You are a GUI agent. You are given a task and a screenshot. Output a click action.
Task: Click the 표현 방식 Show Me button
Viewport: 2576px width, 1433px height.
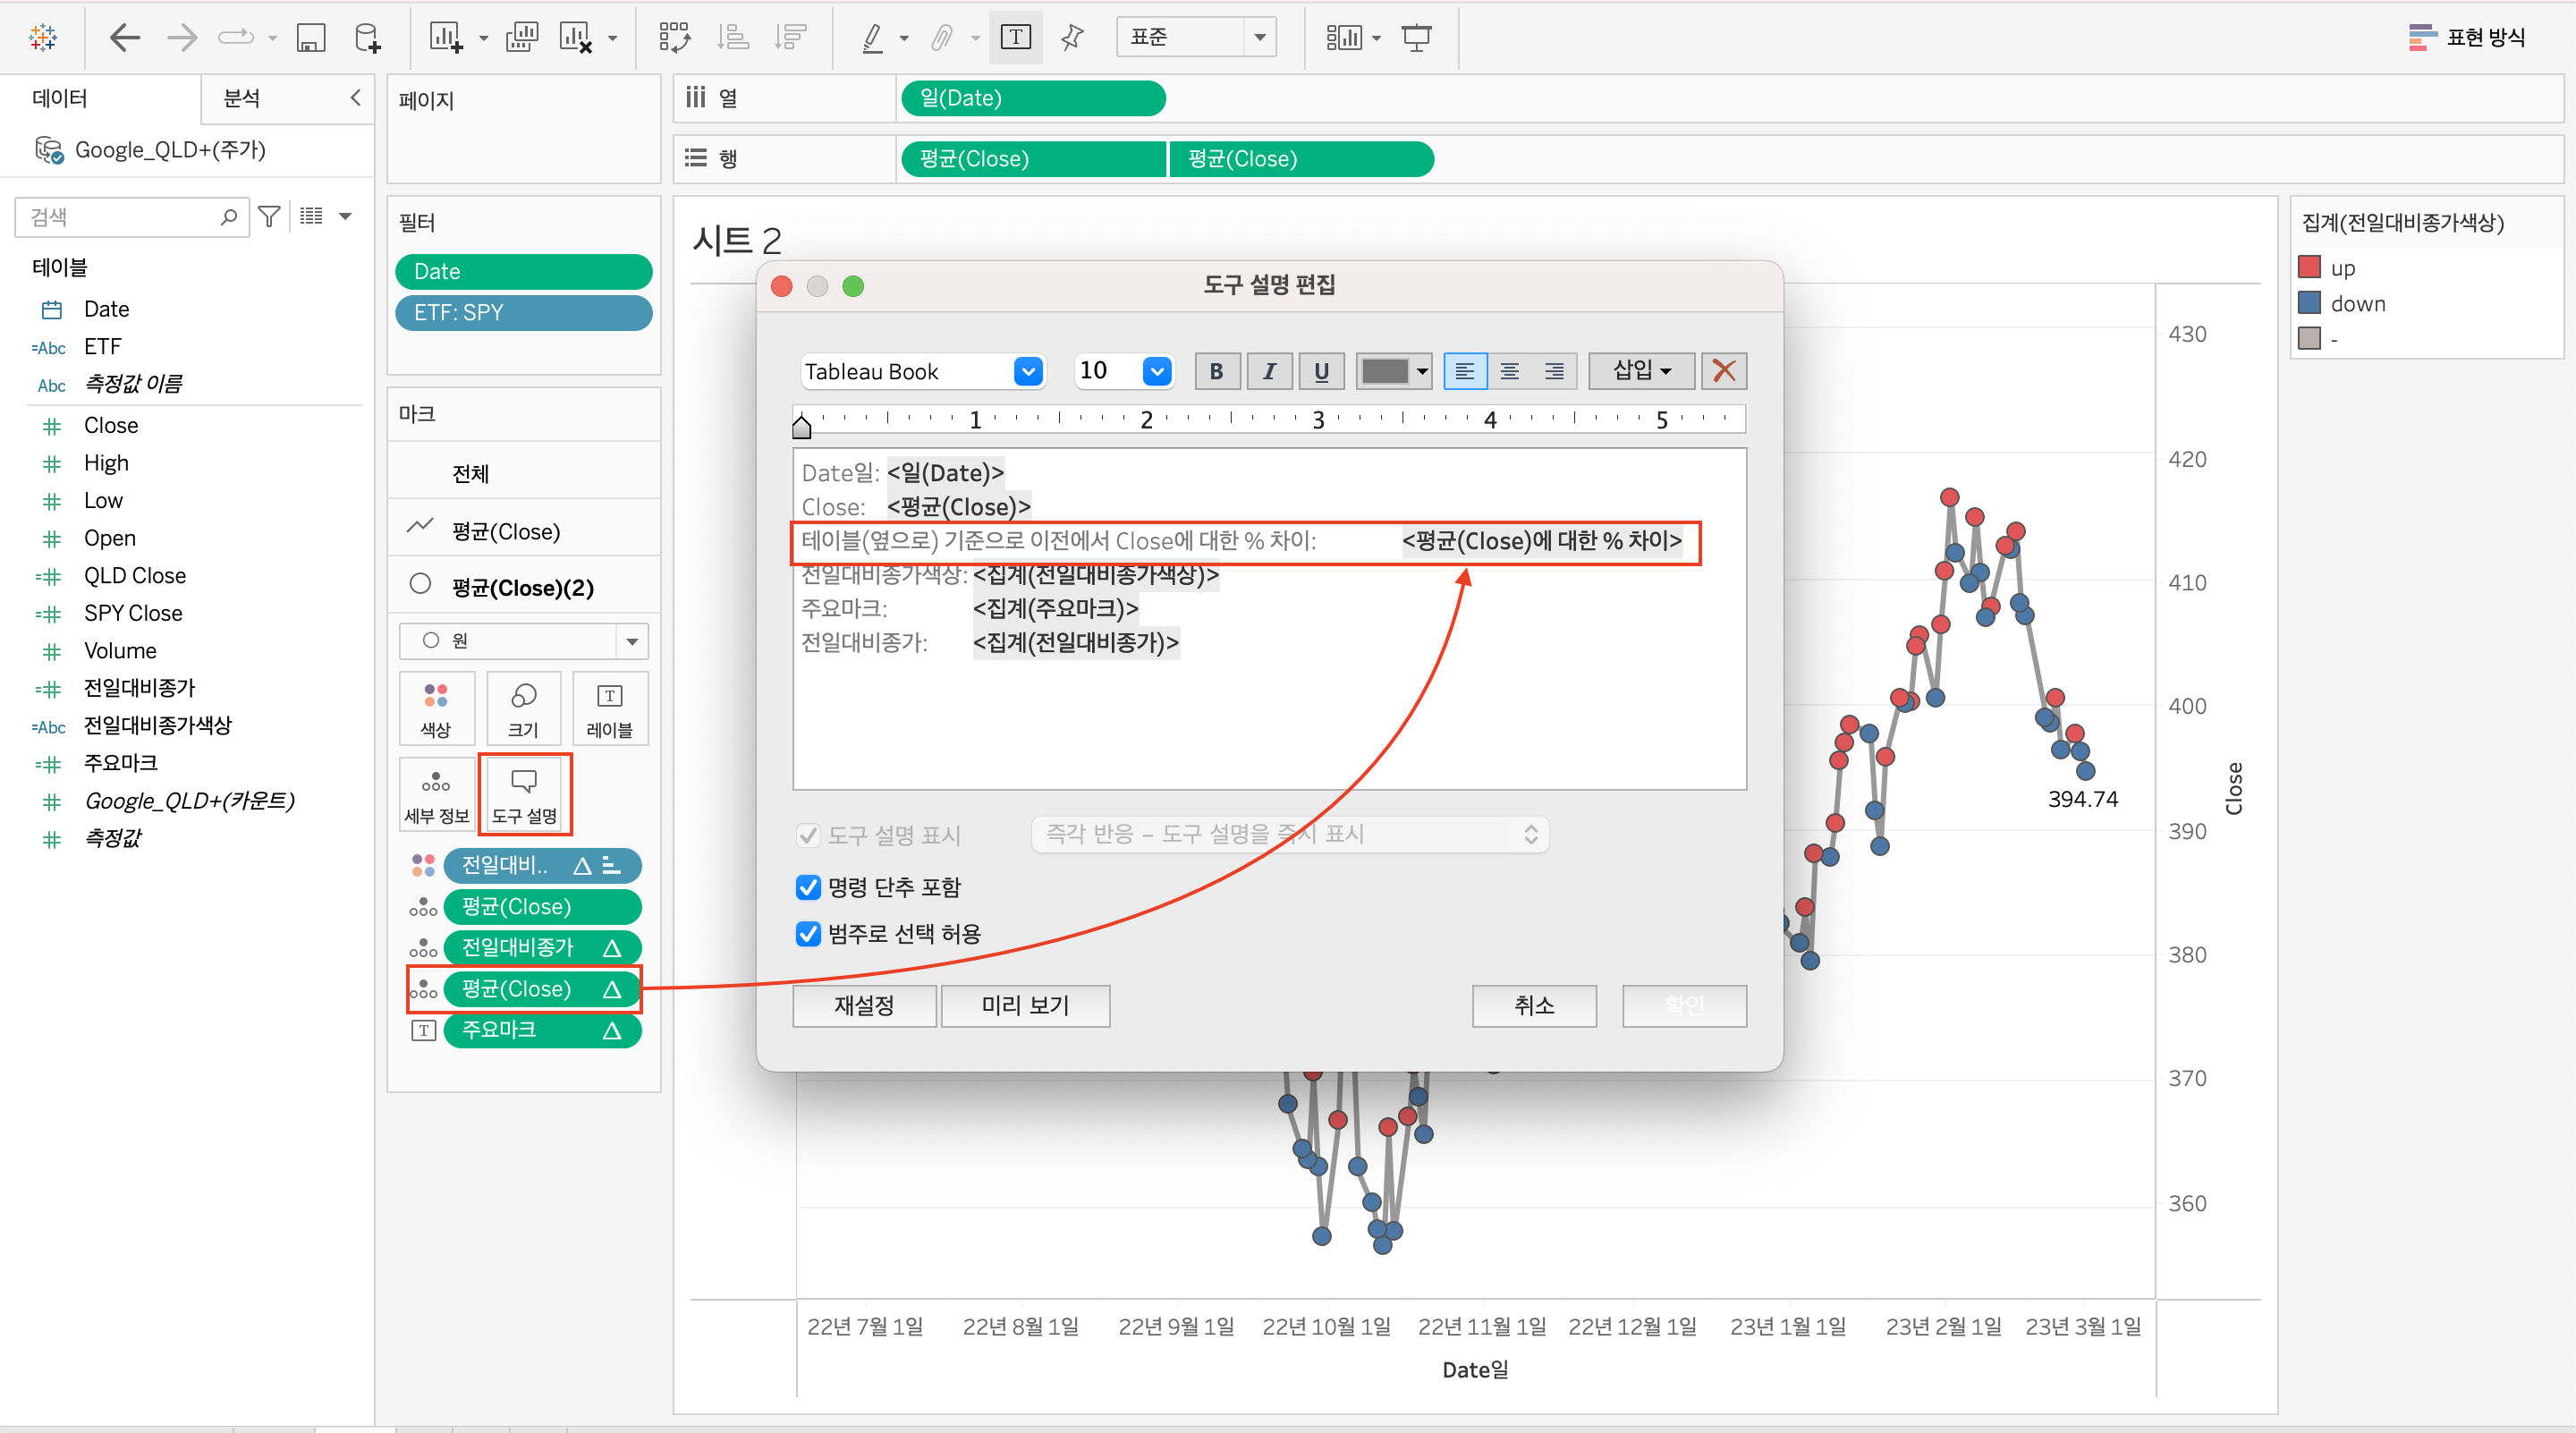[x=2467, y=38]
